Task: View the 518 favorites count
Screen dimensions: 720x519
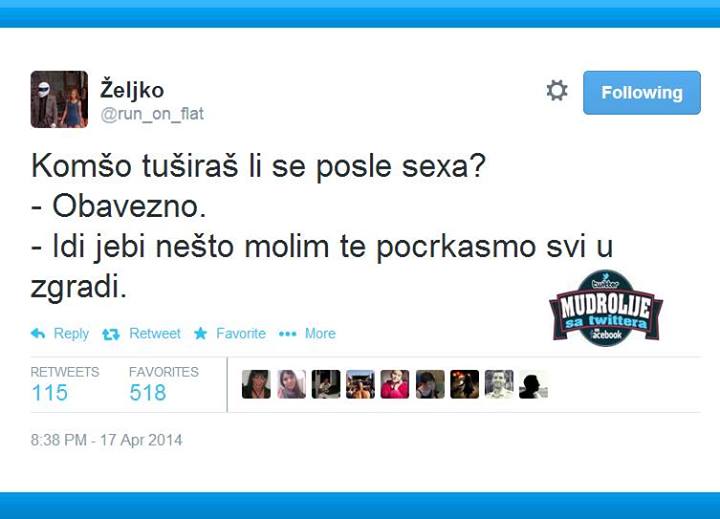Action: [148, 393]
